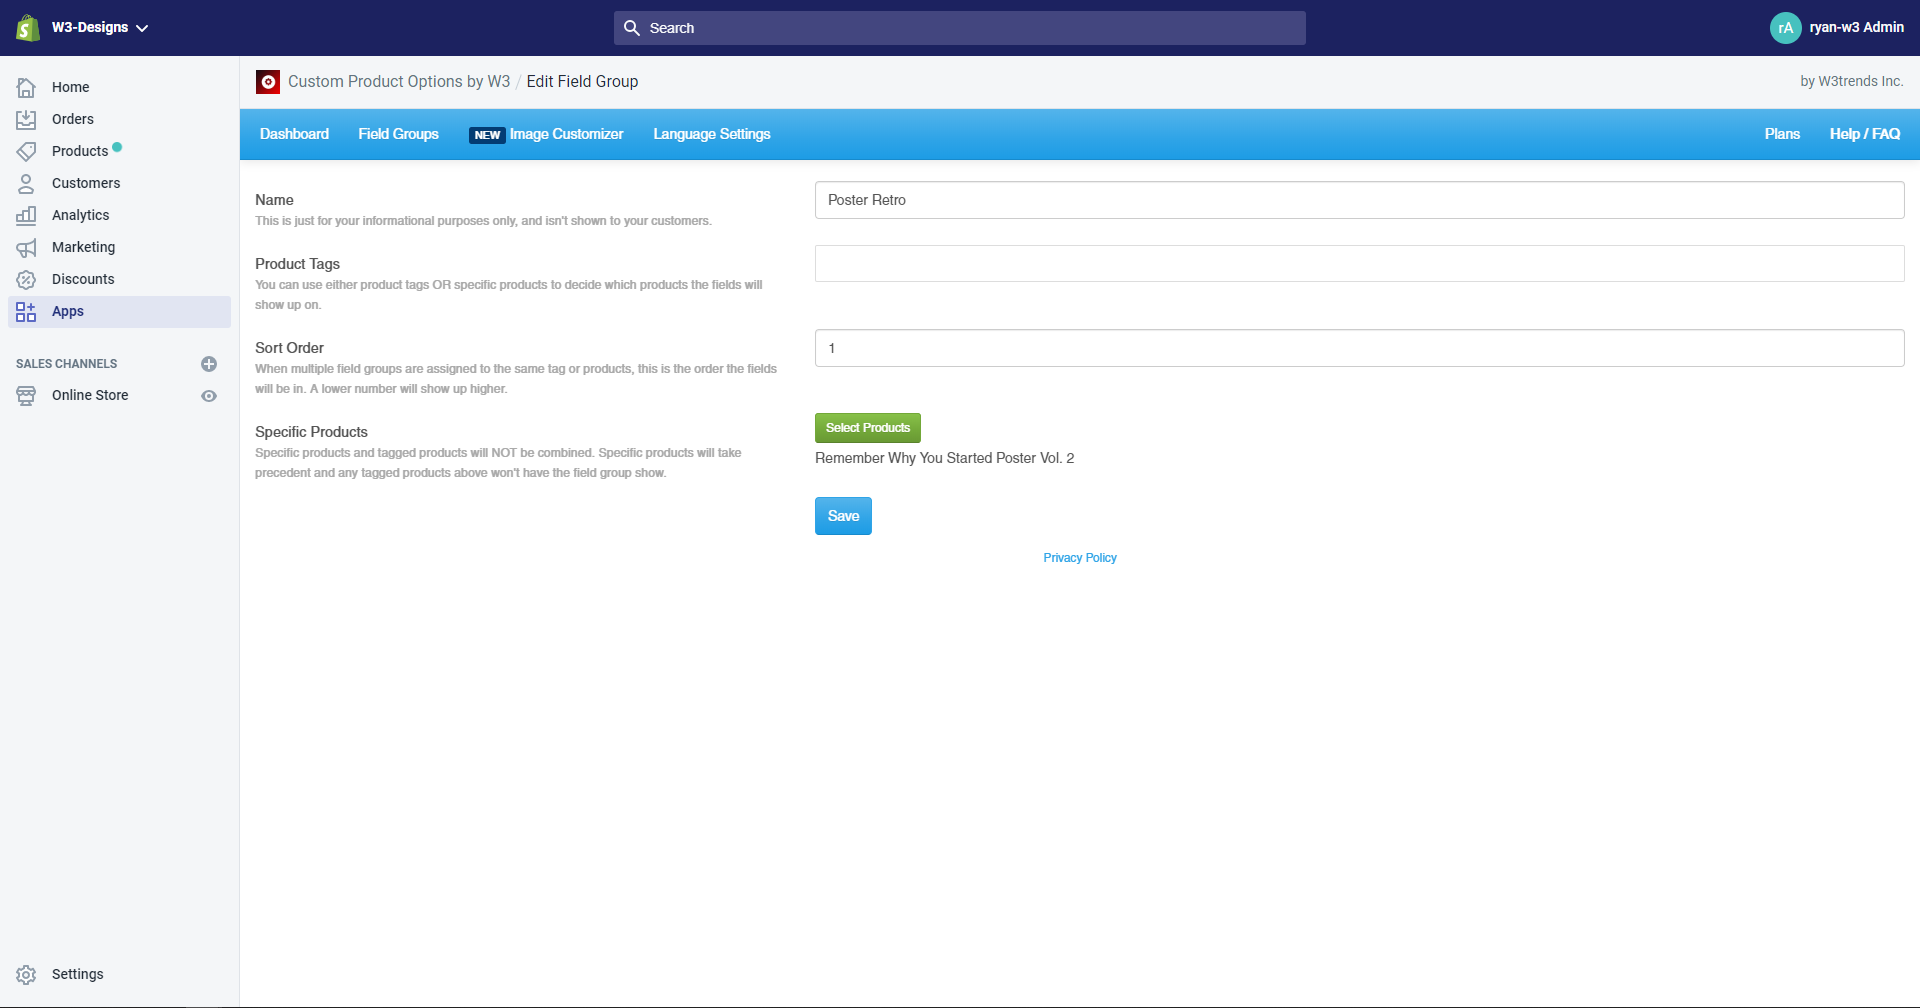The width and height of the screenshot is (1920, 1008).
Task: Focus the top Search bar
Action: click(960, 28)
